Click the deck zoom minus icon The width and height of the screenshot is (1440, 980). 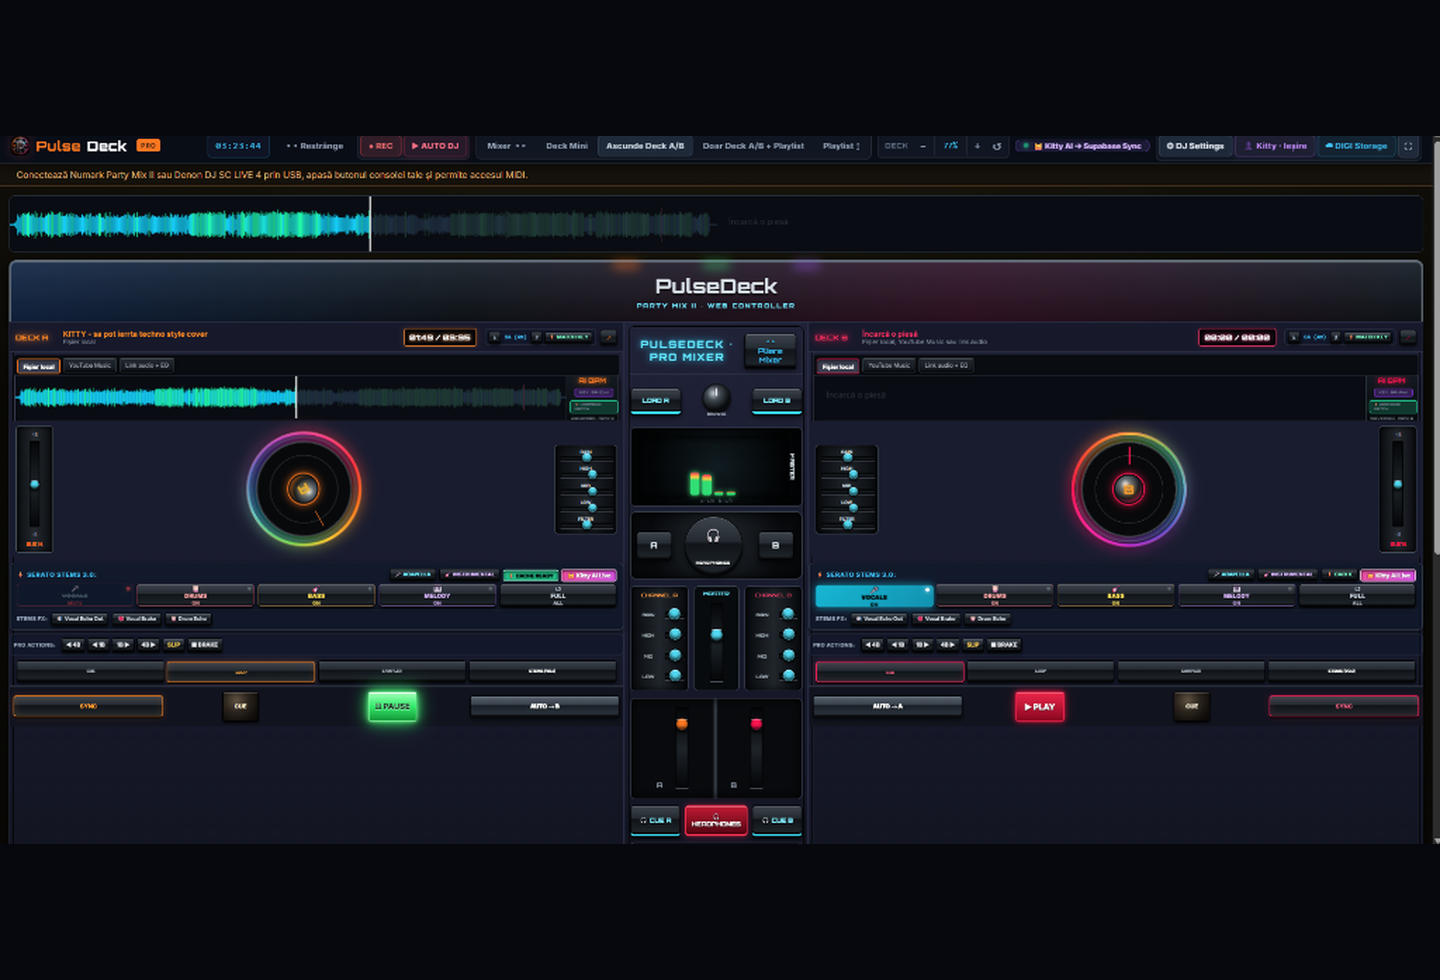coord(922,146)
